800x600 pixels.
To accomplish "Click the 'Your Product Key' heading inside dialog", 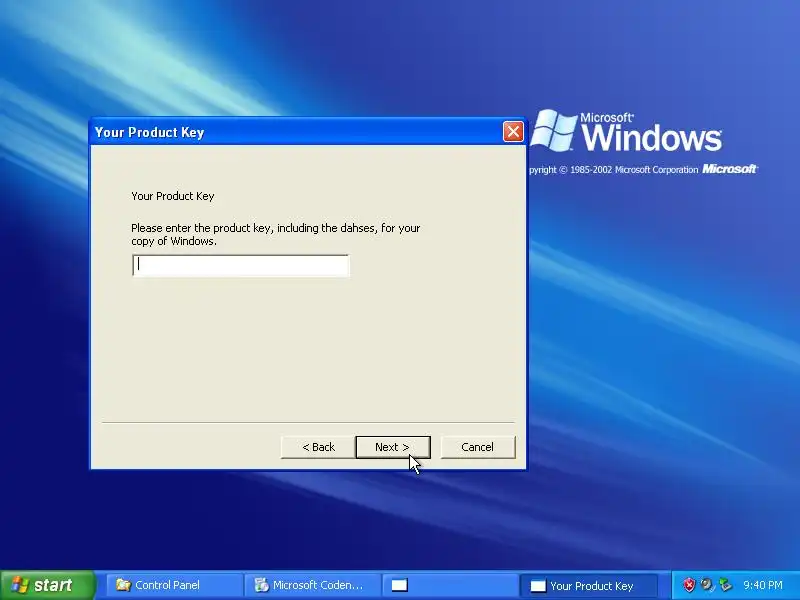I will 172,196.
